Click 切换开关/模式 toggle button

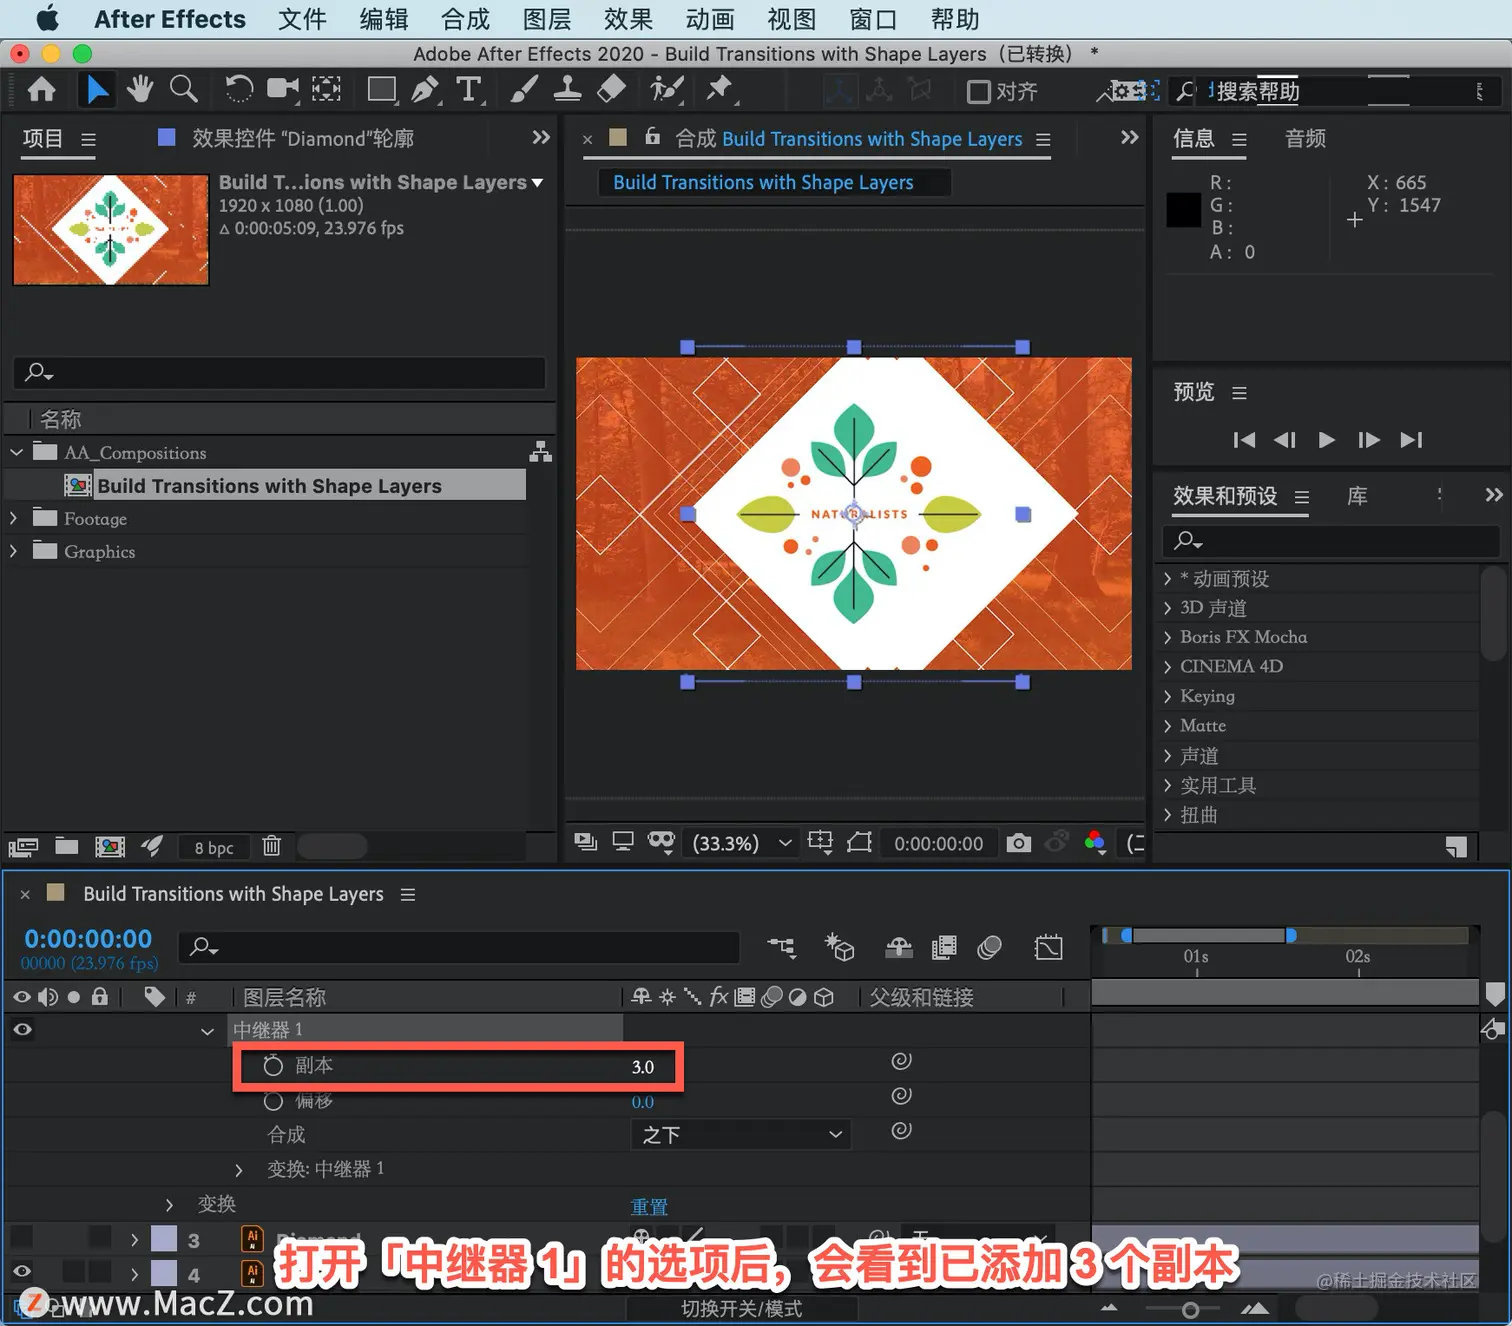[741, 1309]
